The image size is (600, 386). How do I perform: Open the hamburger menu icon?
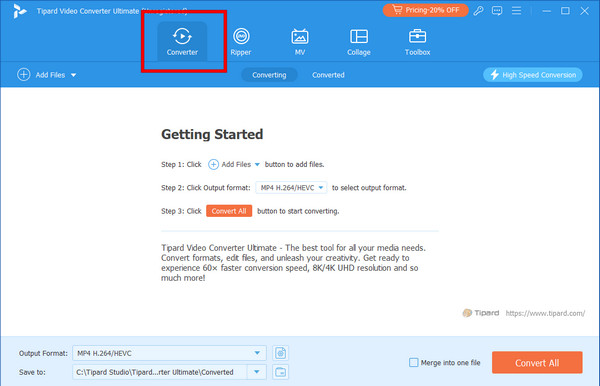point(516,11)
